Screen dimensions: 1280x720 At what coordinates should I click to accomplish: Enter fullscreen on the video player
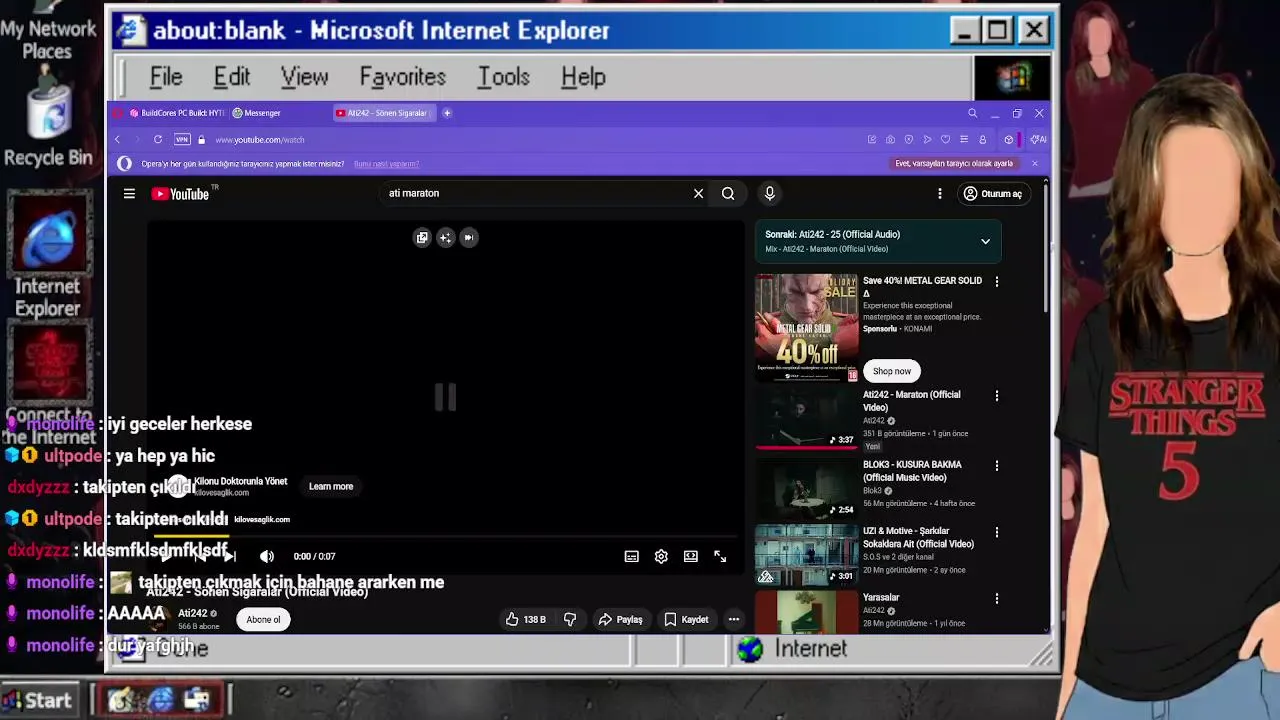720,556
